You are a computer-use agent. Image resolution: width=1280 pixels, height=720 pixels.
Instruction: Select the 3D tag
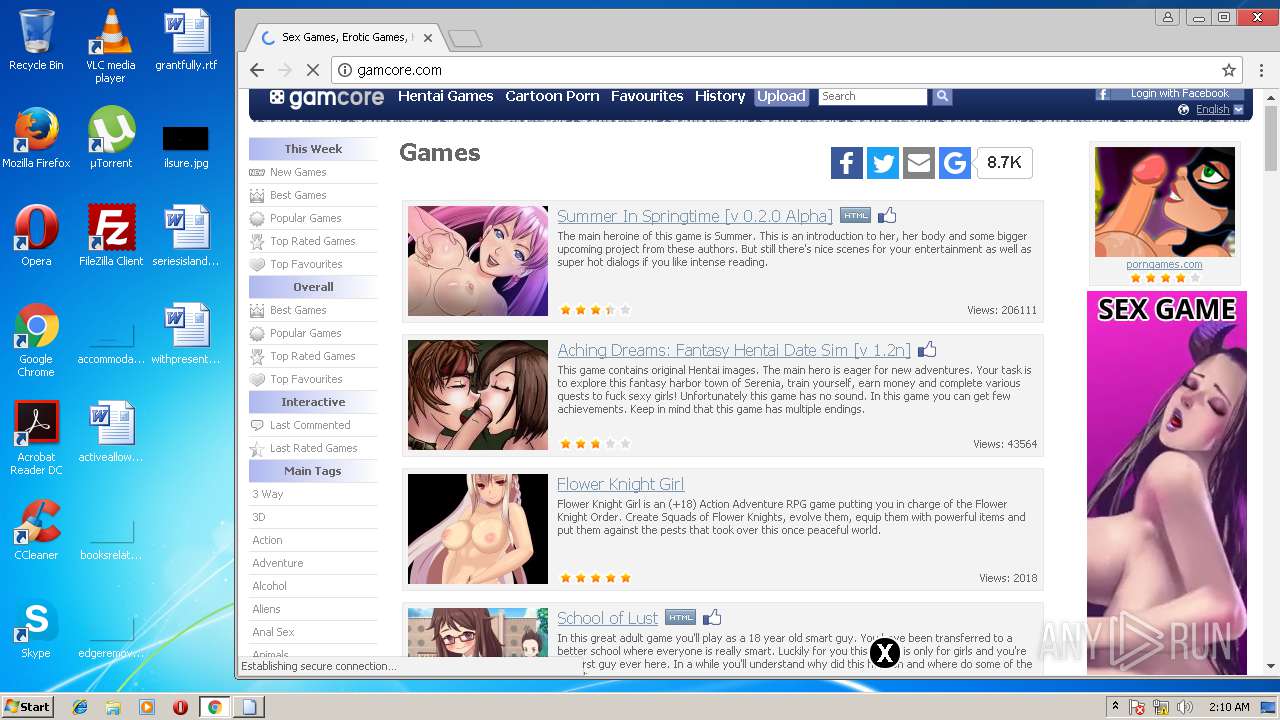259,517
